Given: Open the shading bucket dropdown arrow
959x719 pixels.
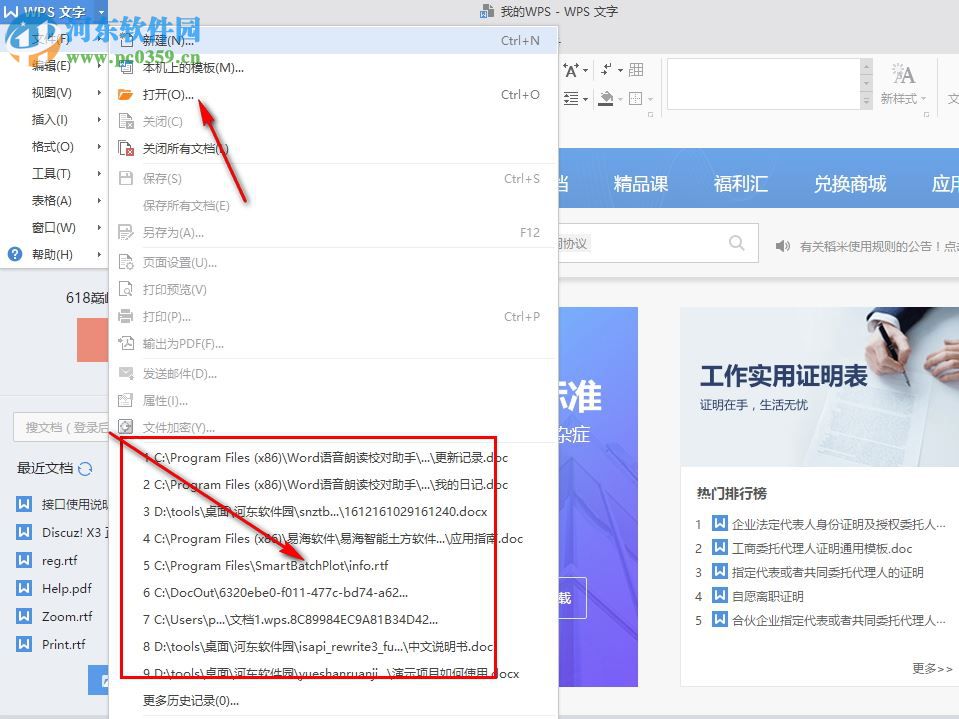Looking at the screenshot, I should [x=620, y=97].
